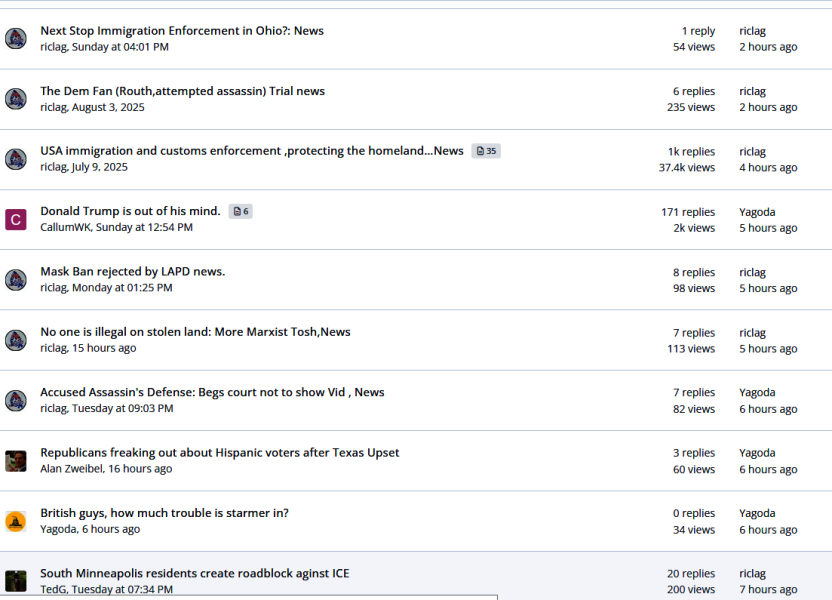Open 'Next Stop Immigration Enforcement in Ohio' thread
Viewport: 832px width, 600px height.
point(182,31)
